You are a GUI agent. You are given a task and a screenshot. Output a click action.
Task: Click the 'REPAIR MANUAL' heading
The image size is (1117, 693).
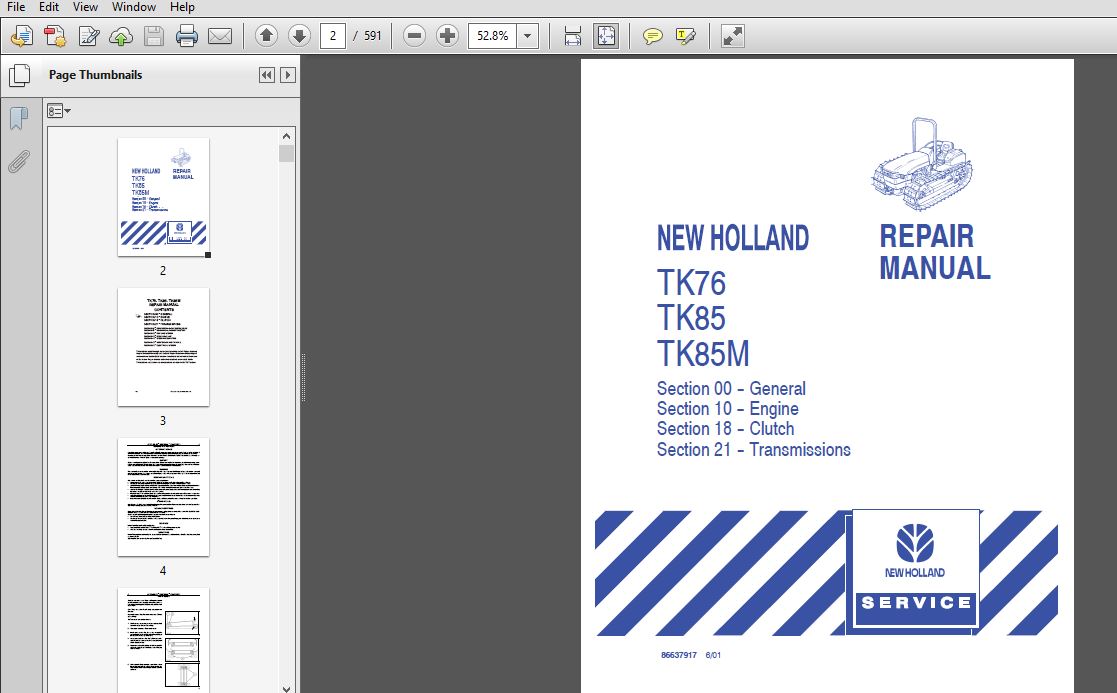click(x=935, y=252)
